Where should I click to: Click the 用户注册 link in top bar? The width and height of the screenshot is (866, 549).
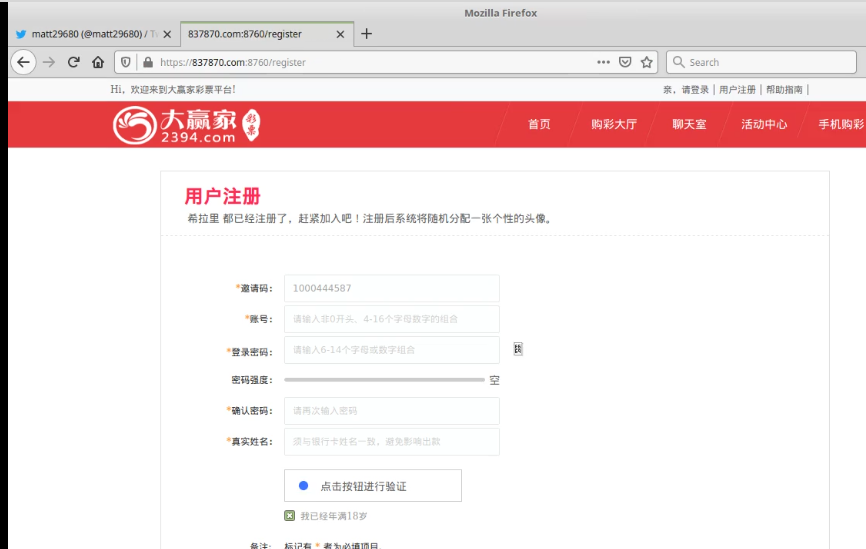tap(737, 89)
